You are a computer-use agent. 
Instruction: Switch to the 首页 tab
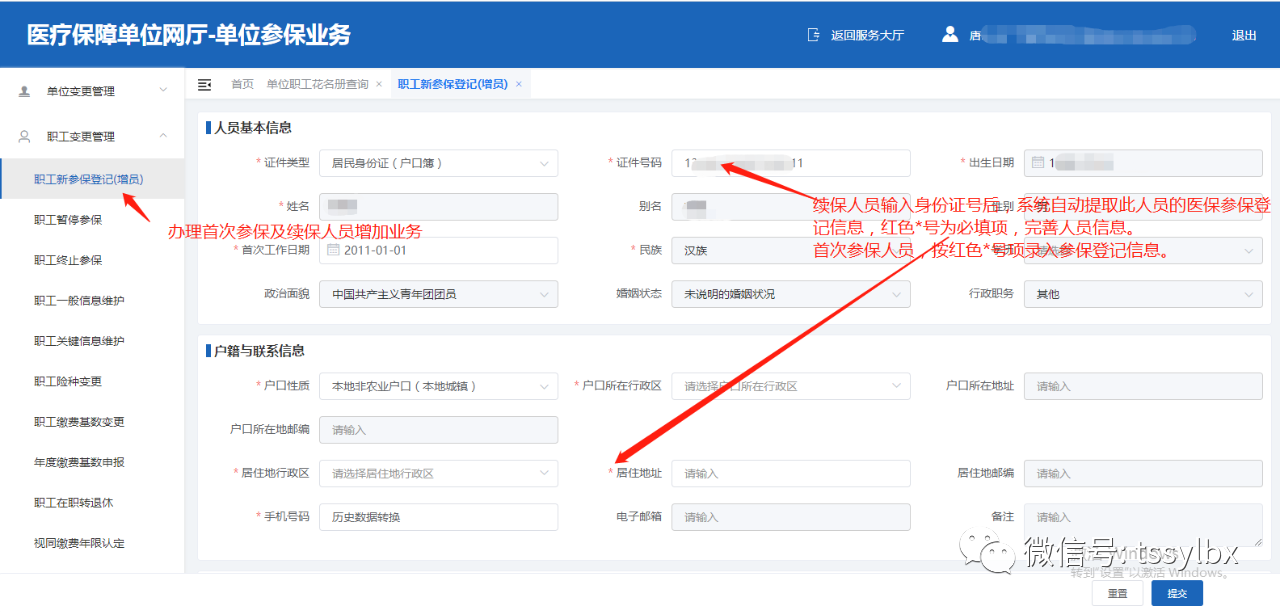(x=242, y=85)
